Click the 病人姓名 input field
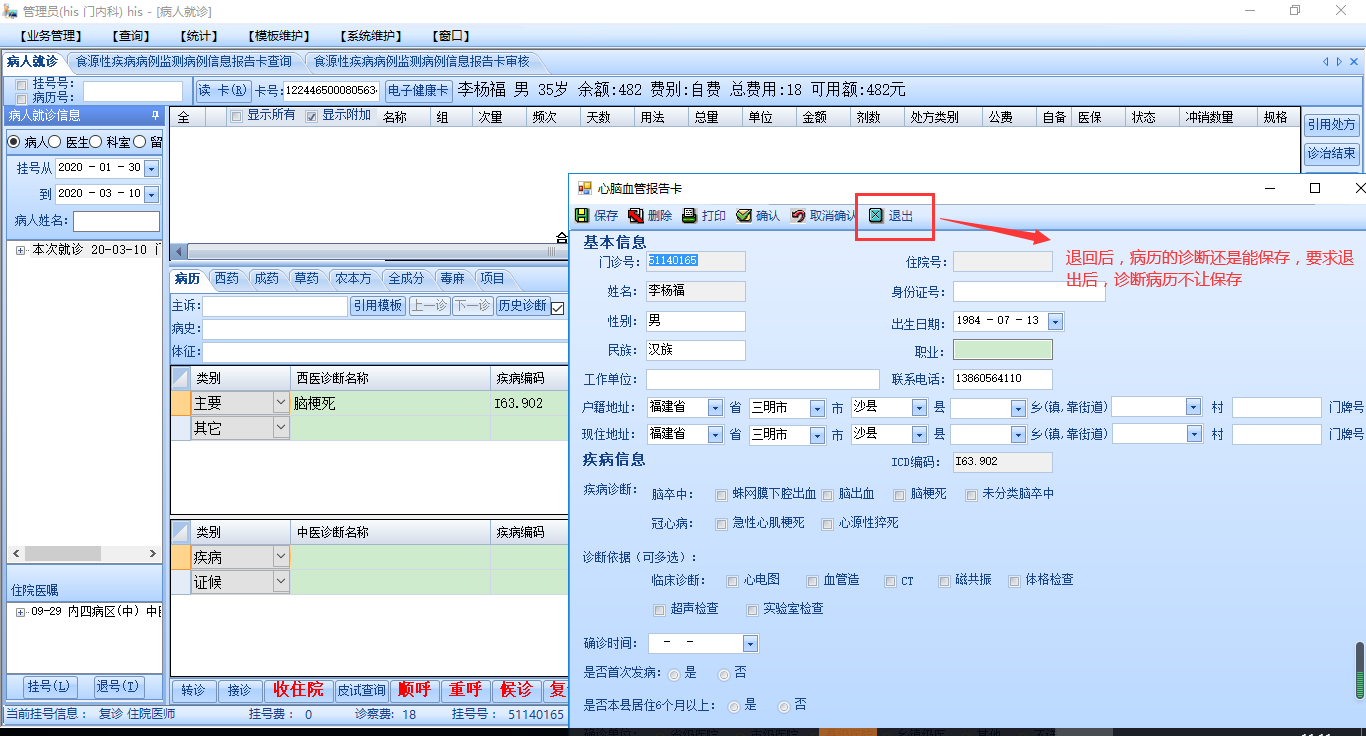The height and width of the screenshot is (736, 1366). [x=116, y=221]
